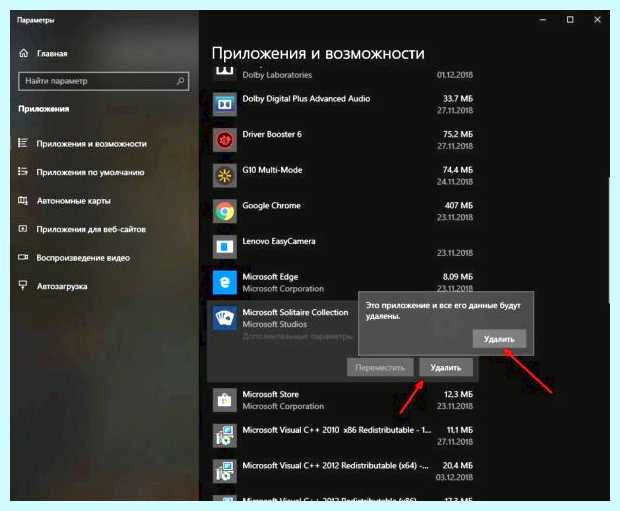Click the 03.12.2018 install date

pyautogui.click(x=454, y=477)
